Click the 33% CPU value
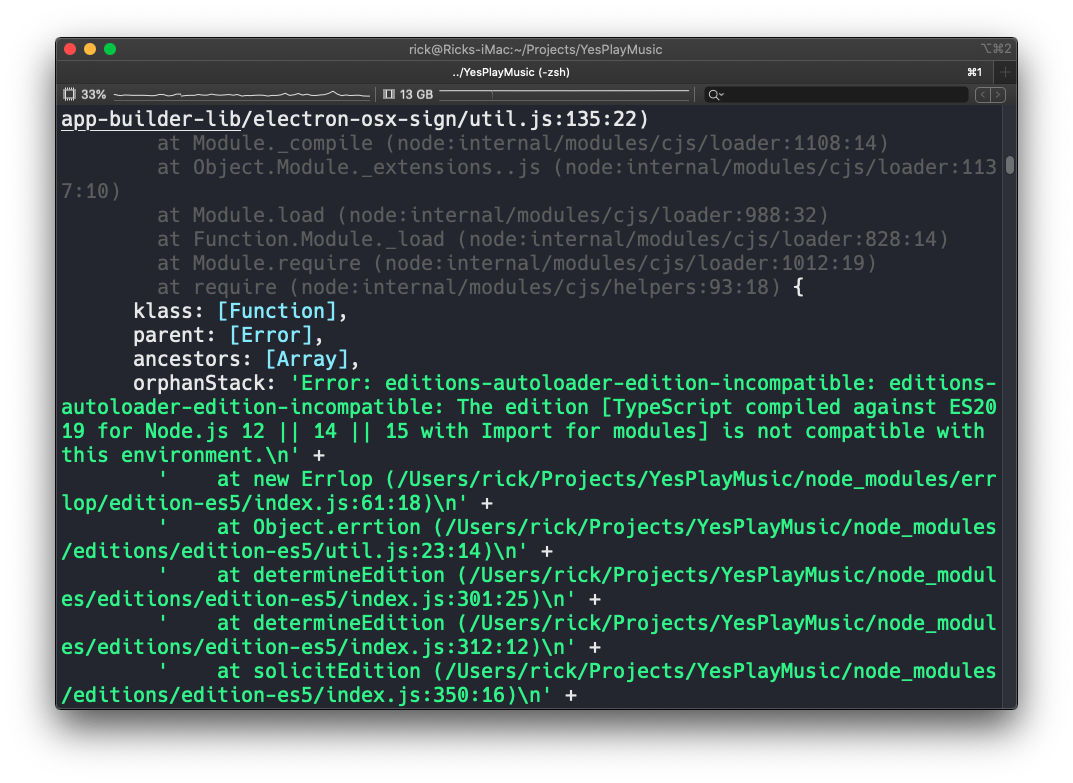Screen dimensions: 1073x783 pos(94,94)
